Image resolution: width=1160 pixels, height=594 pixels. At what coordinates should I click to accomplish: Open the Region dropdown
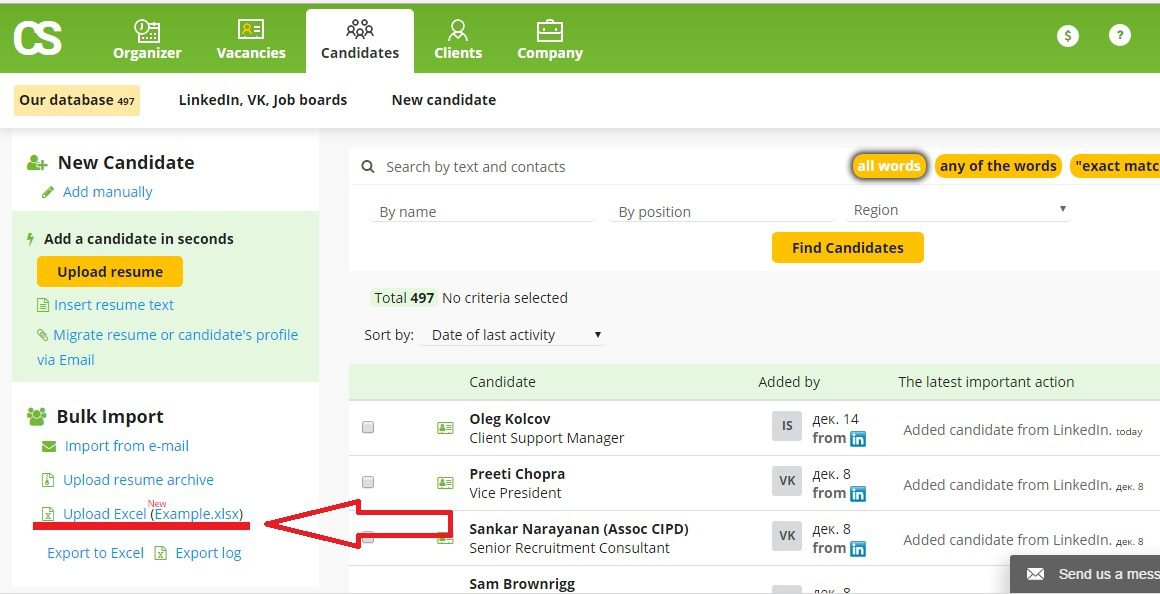(x=958, y=209)
